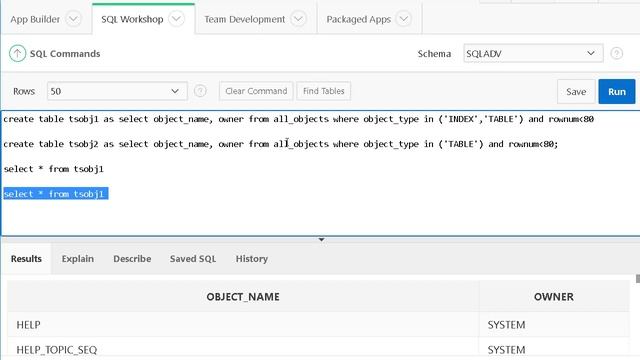Click the OWNER column header
The image size is (640, 360).
[553, 297]
